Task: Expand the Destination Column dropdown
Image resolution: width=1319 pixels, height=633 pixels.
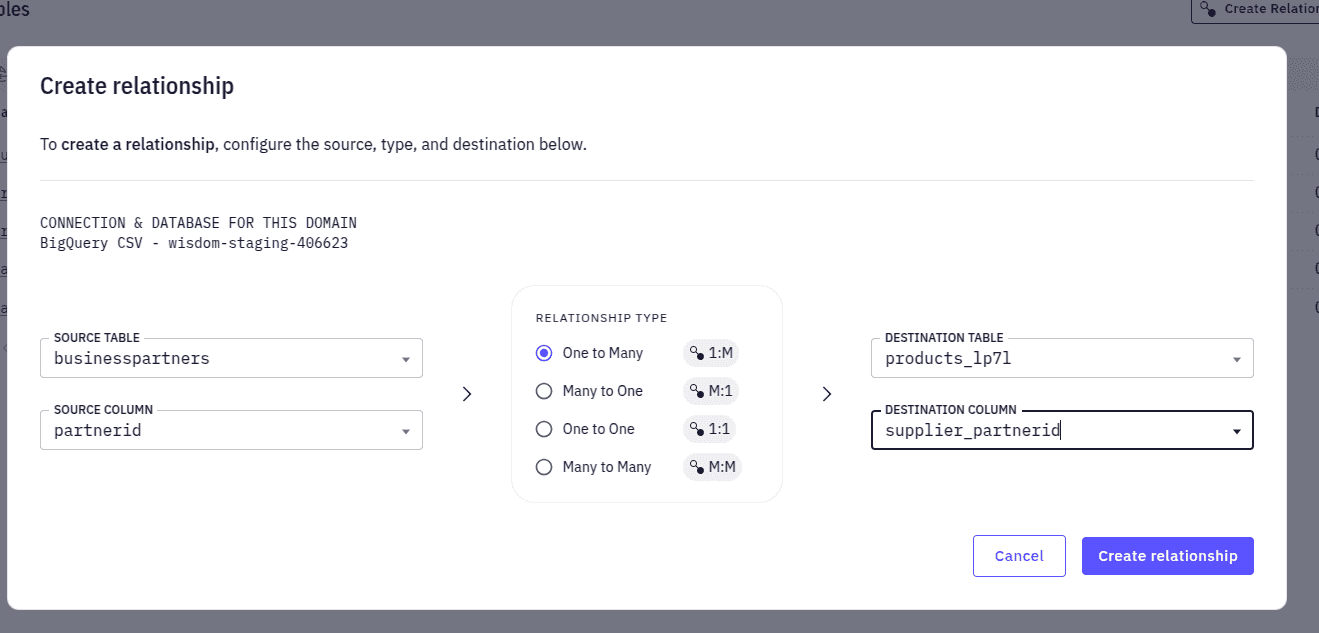Action: [1237, 430]
